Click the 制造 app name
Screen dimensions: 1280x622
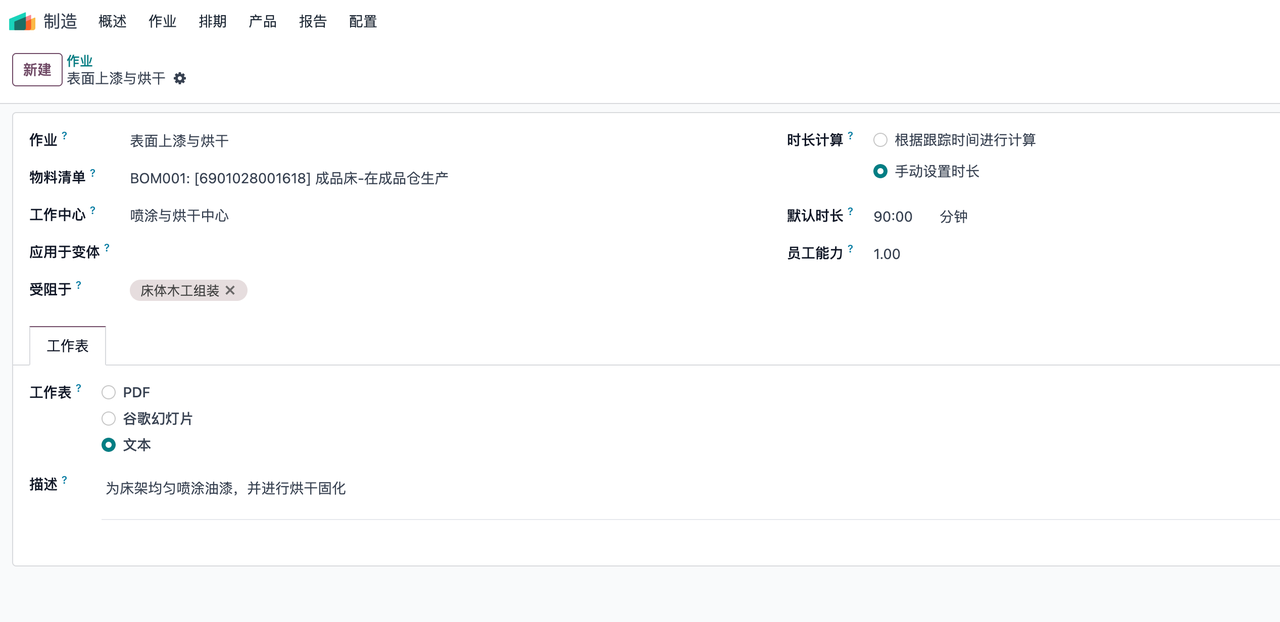(x=61, y=21)
